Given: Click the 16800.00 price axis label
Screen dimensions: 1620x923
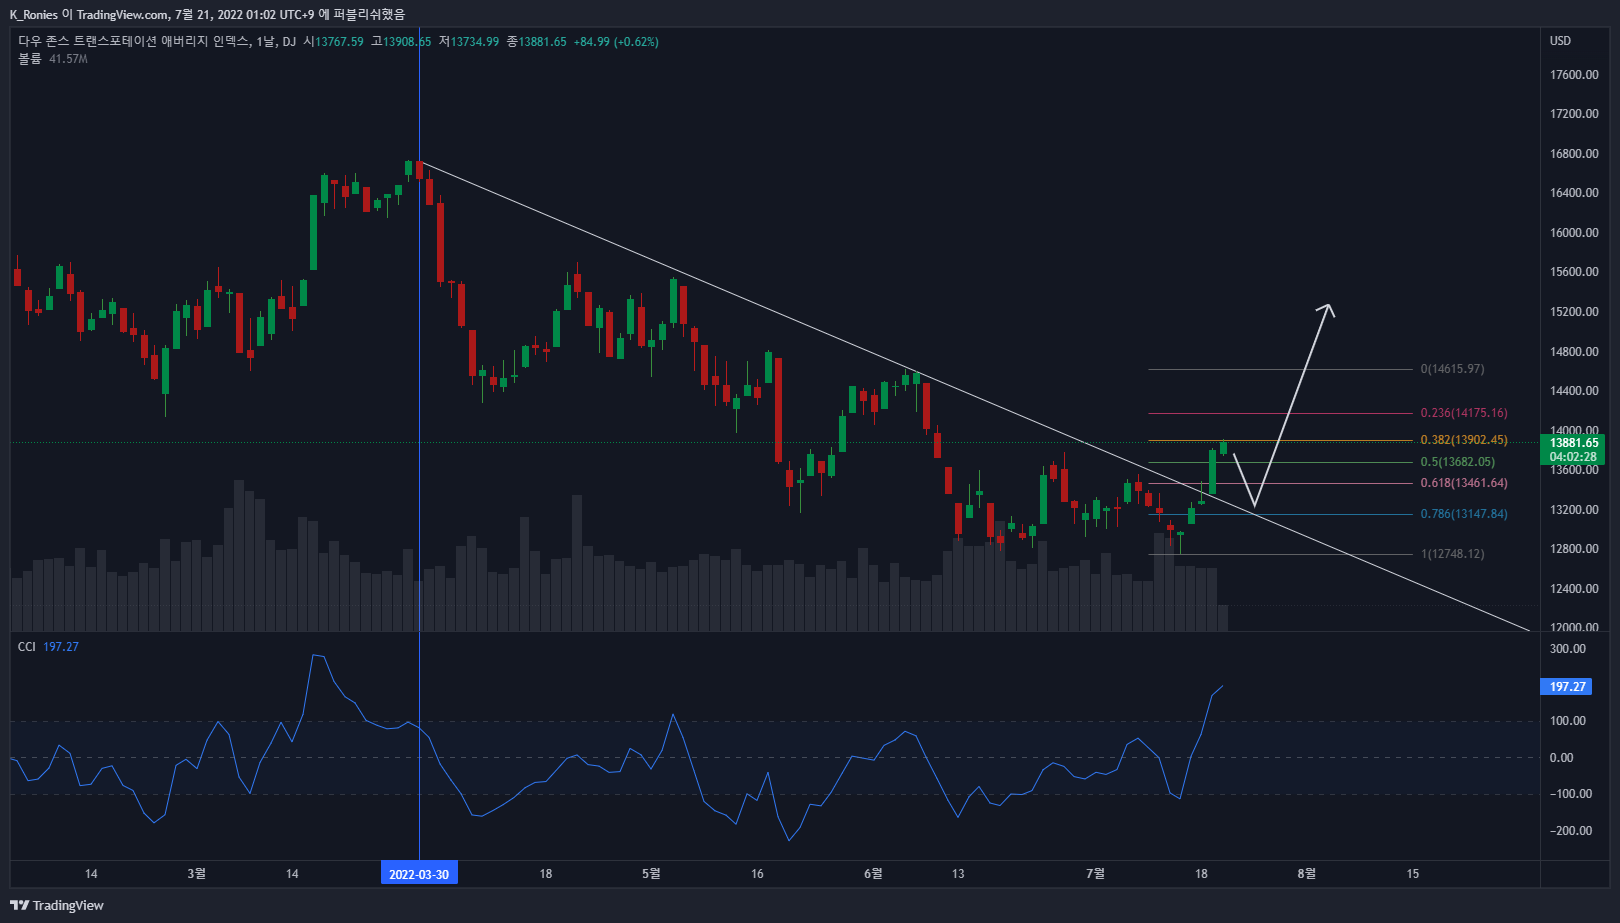Looking at the screenshot, I should [1574, 154].
